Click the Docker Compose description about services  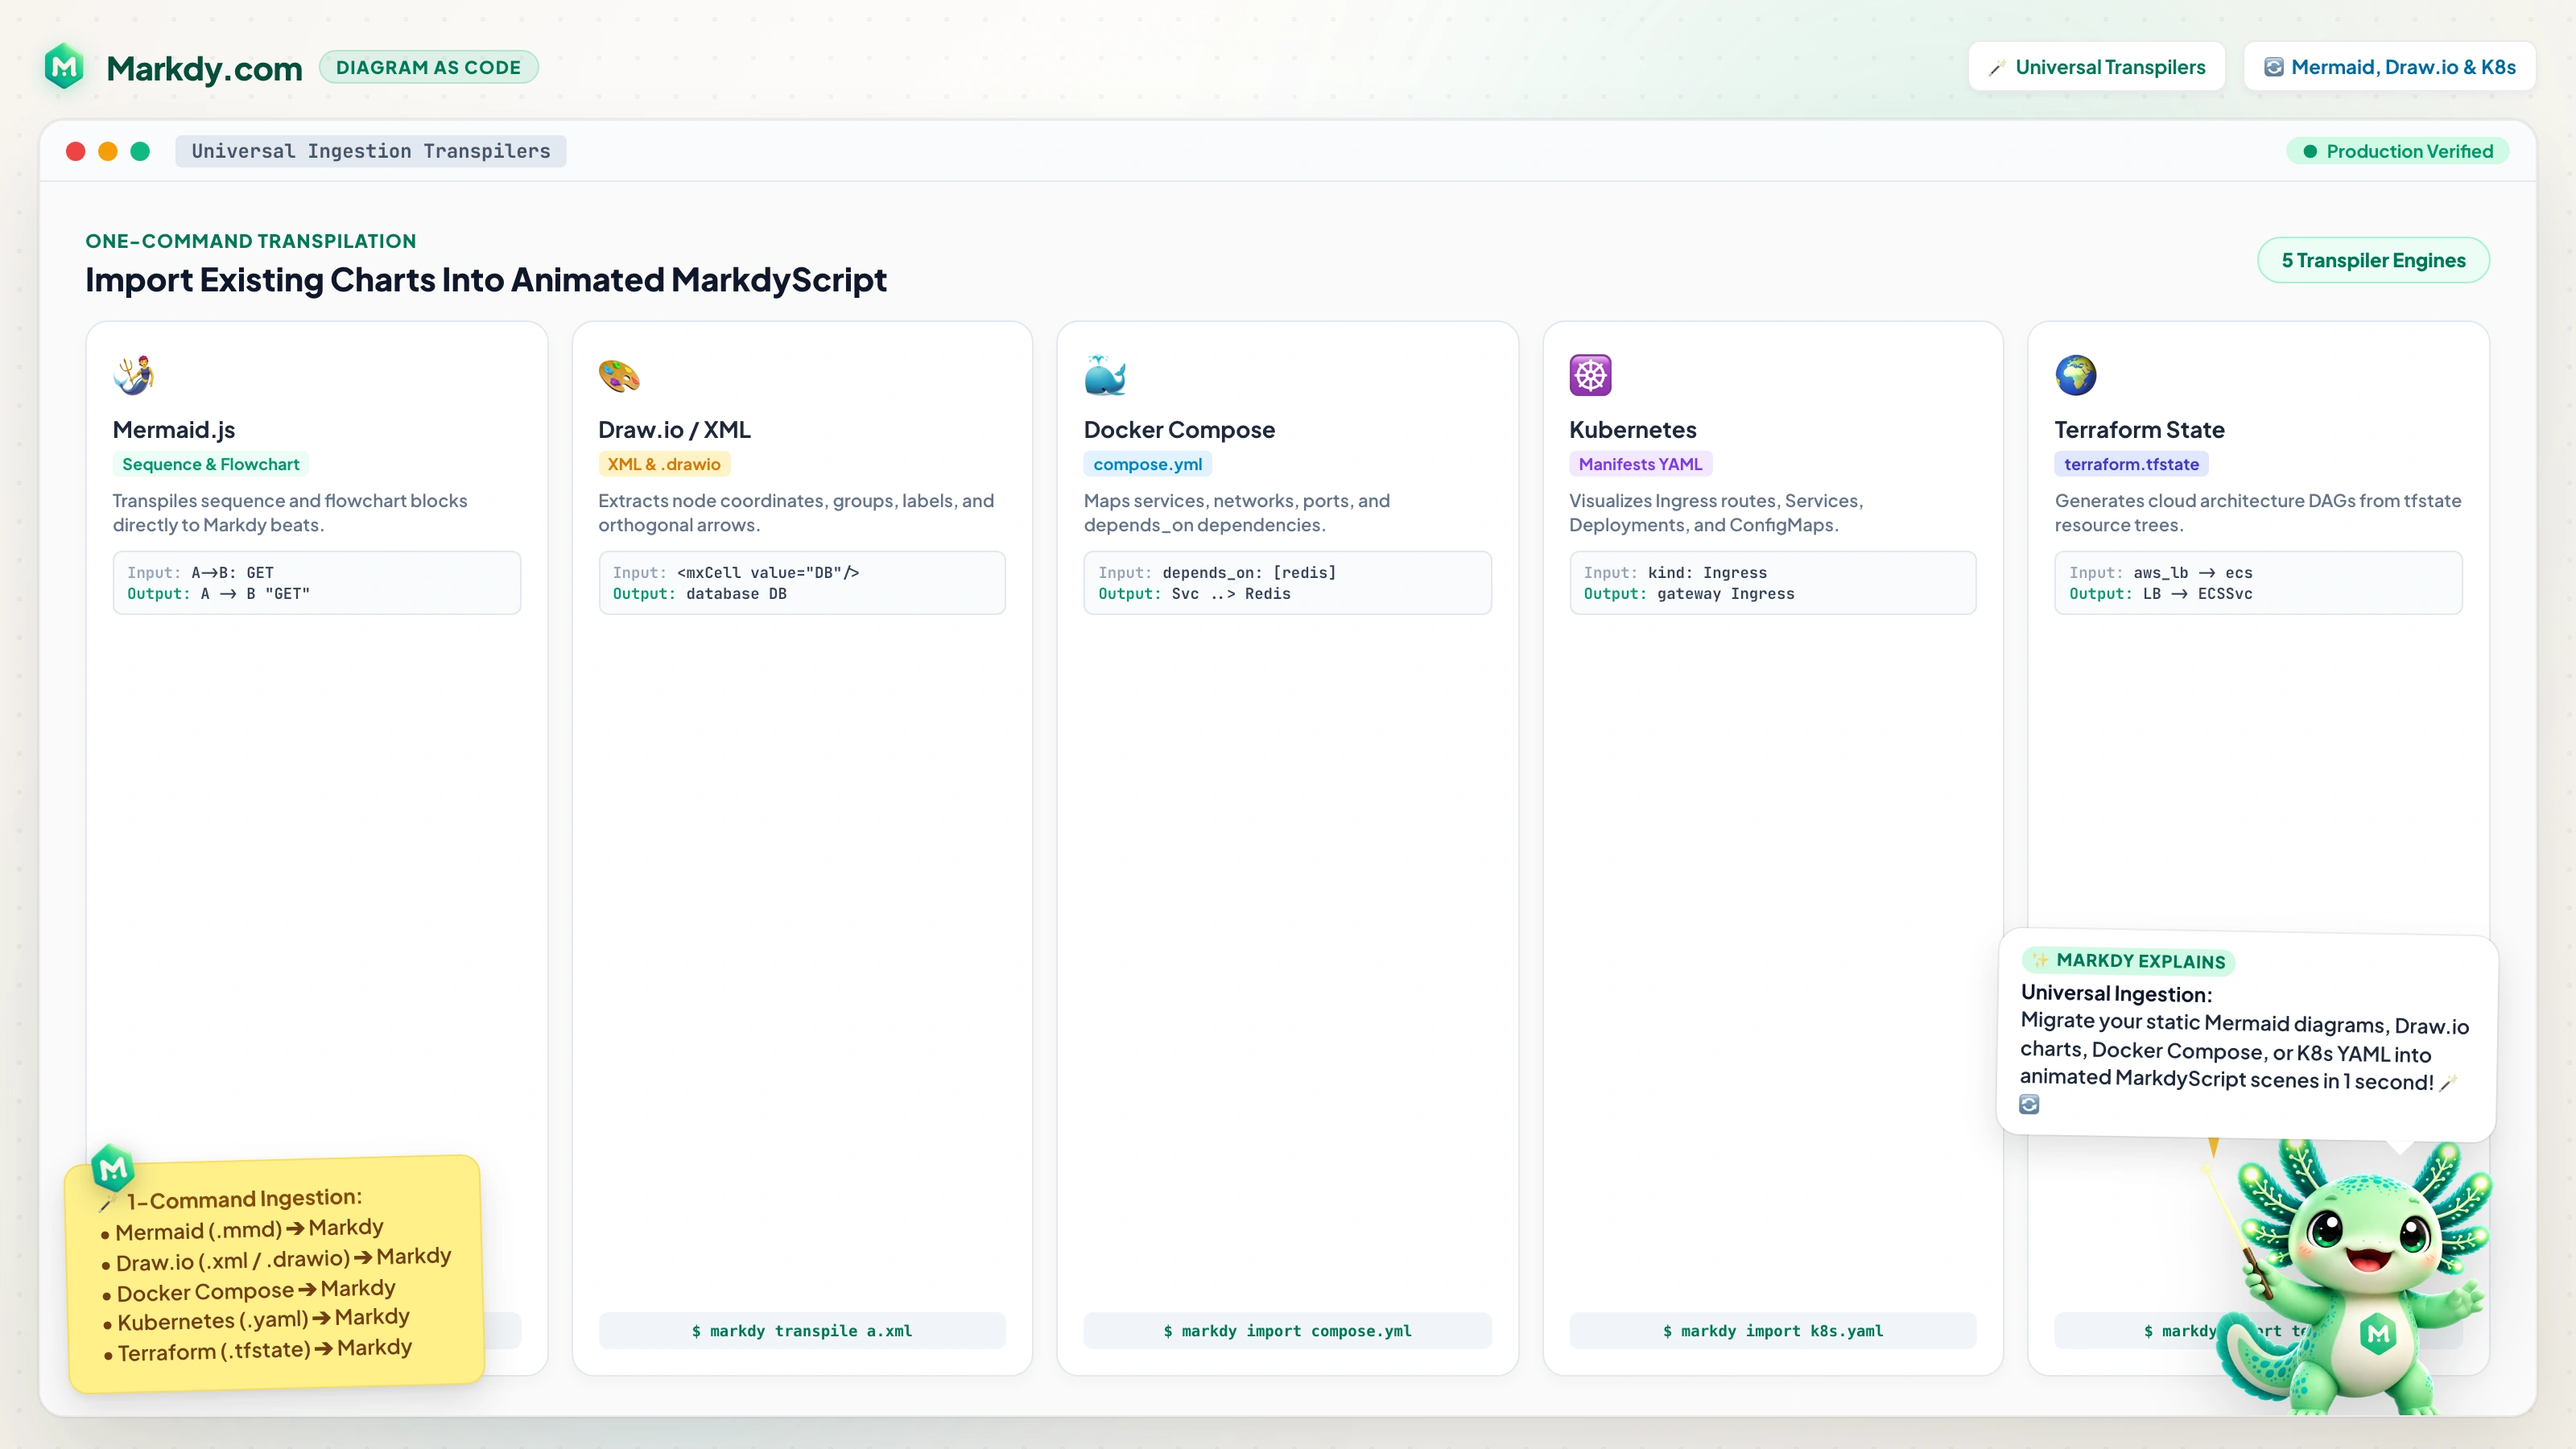1237,512
